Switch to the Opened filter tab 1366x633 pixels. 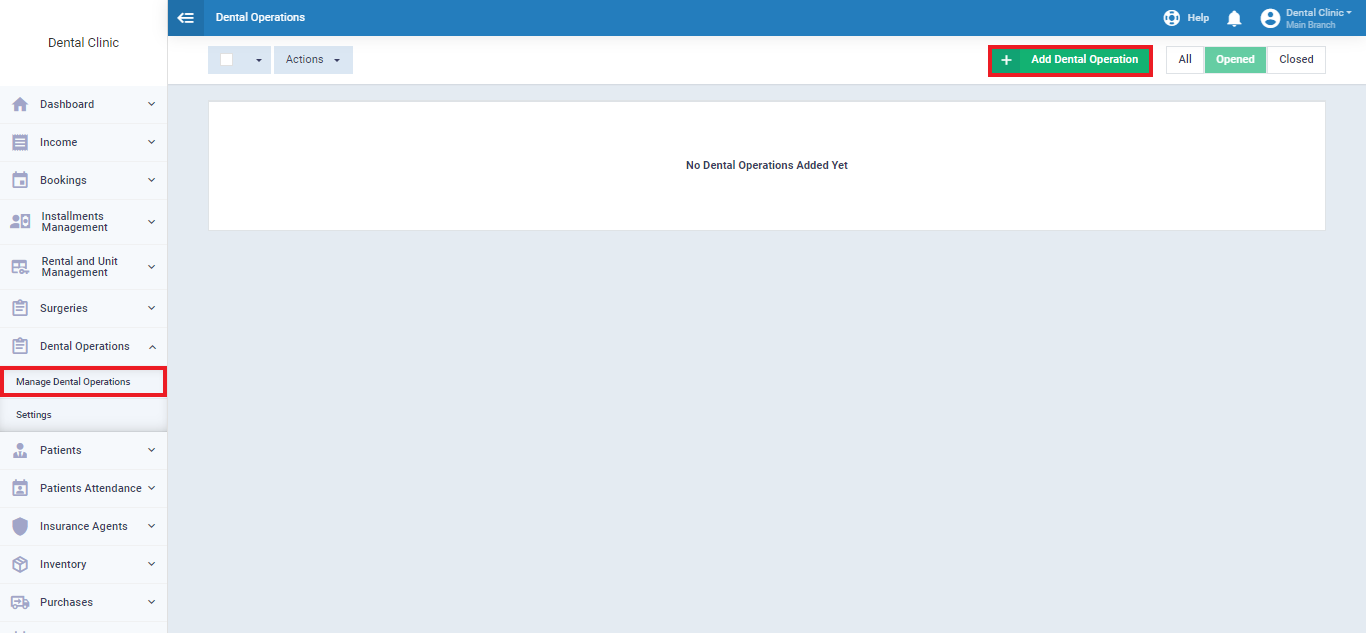(x=1235, y=60)
